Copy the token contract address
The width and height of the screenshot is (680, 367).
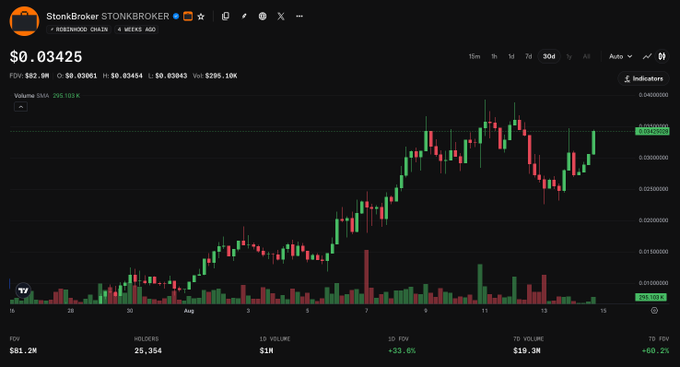[226, 16]
